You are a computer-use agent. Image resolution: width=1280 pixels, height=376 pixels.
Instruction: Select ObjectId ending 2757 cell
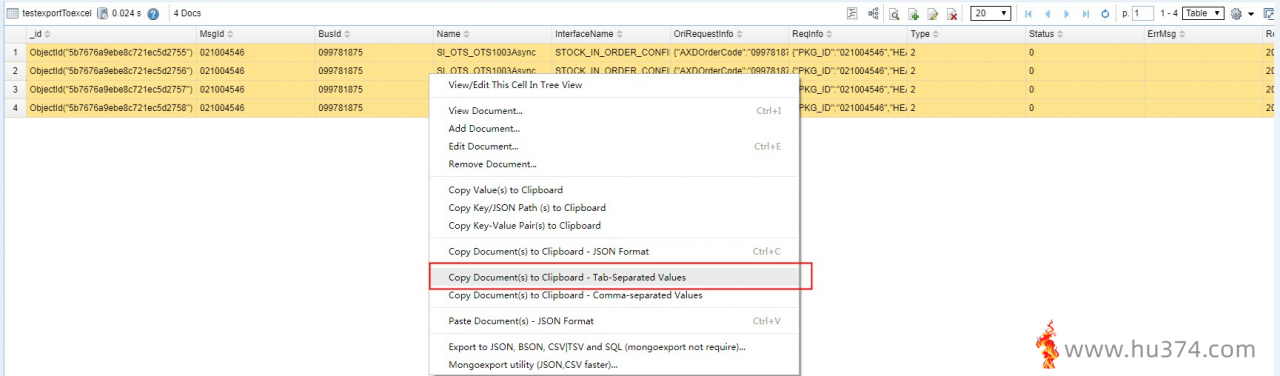click(111, 89)
